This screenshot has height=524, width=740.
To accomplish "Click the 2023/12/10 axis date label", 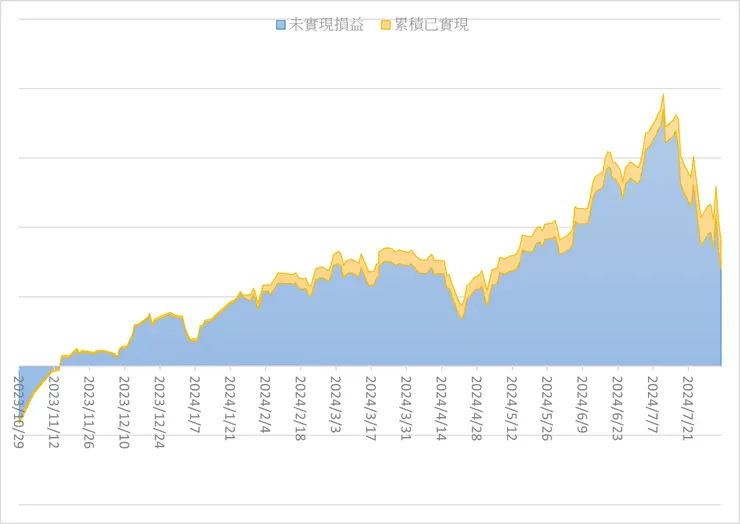I will click(124, 412).
